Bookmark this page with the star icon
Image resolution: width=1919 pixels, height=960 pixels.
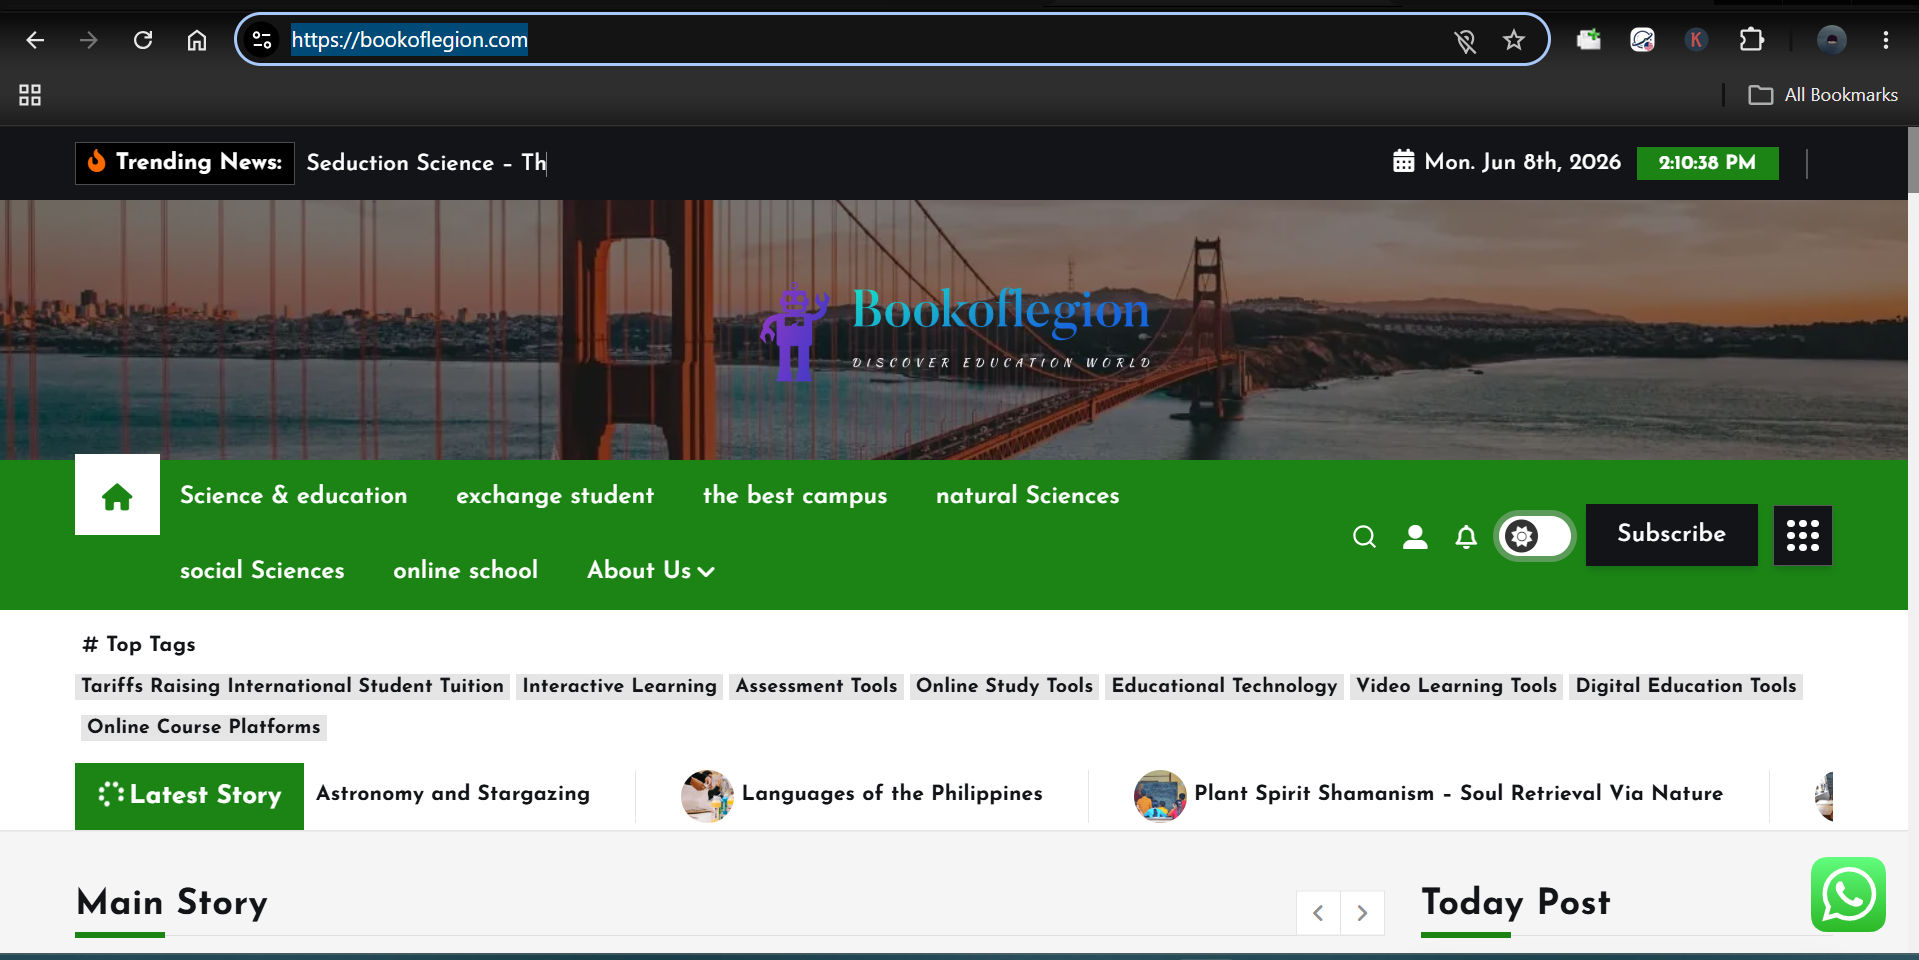1514,40
